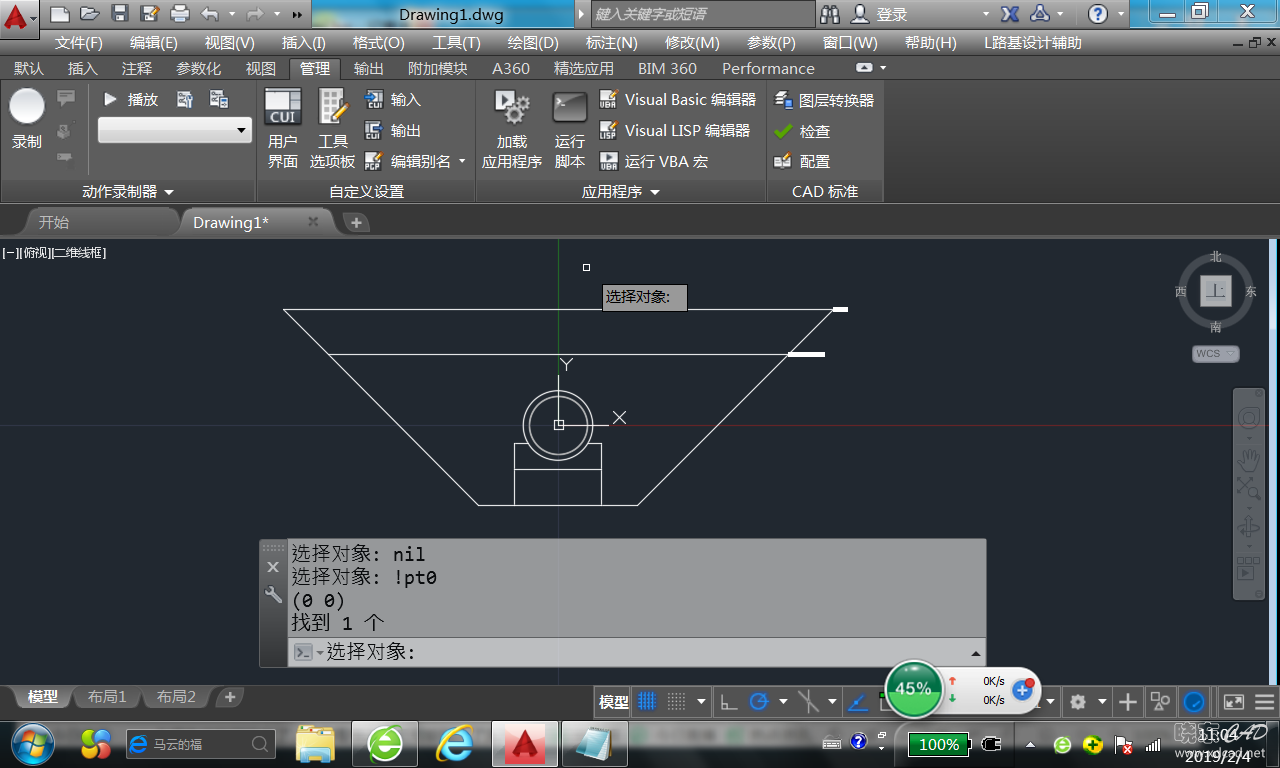
Task: Open polar tracking angle dropdown arrow
Action: (x=783, y=701)
